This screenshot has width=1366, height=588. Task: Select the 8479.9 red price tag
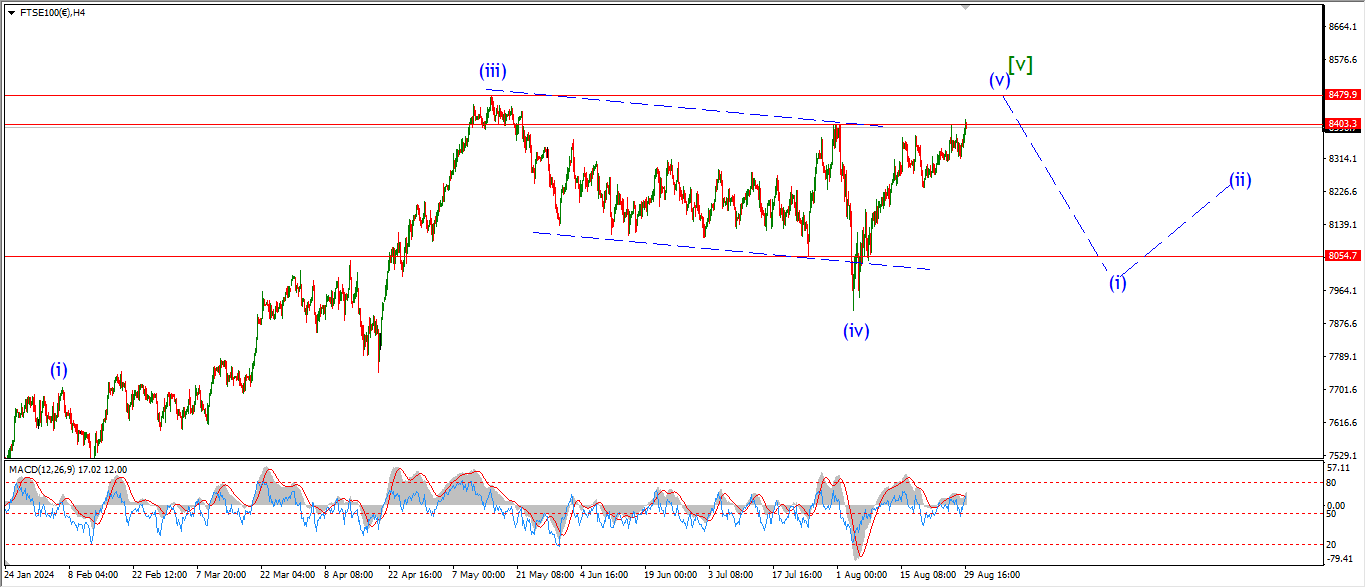1342,94
